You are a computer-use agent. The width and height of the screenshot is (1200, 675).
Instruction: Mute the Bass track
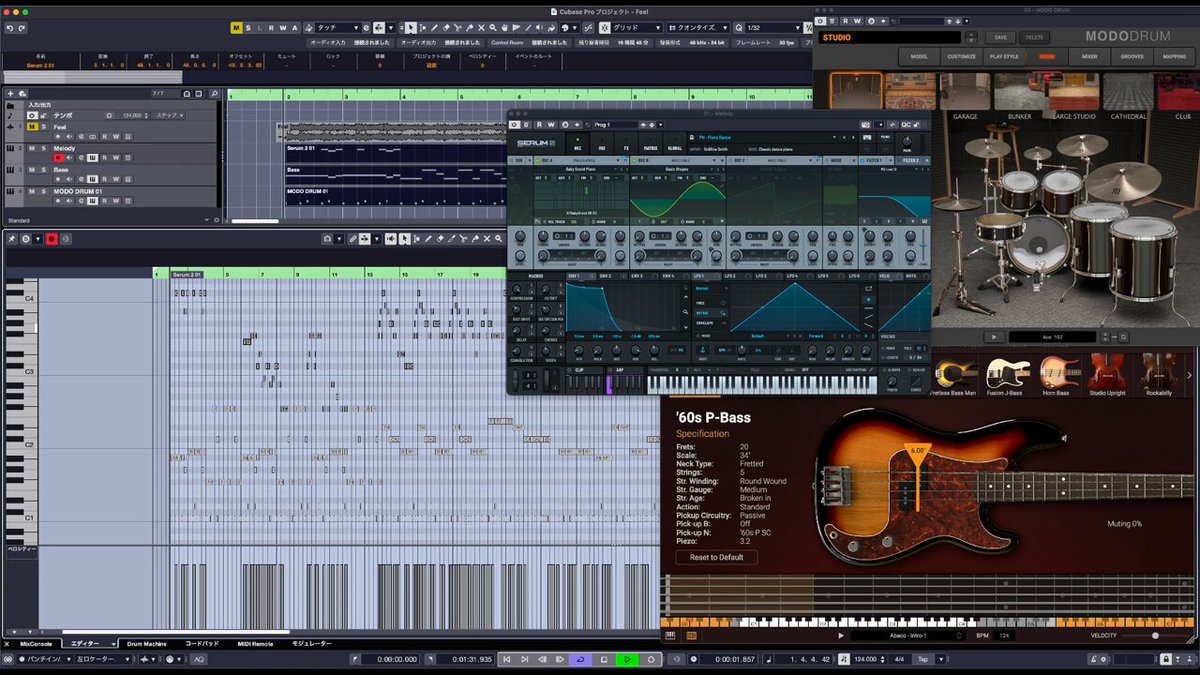[32, 170]
